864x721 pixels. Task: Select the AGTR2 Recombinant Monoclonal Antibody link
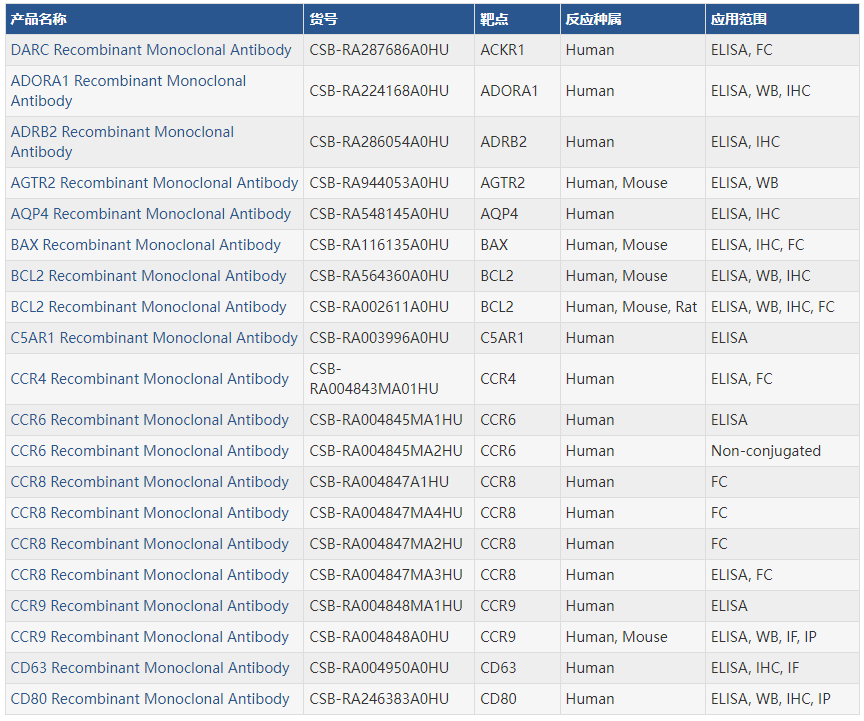click(x=154, y=183)
